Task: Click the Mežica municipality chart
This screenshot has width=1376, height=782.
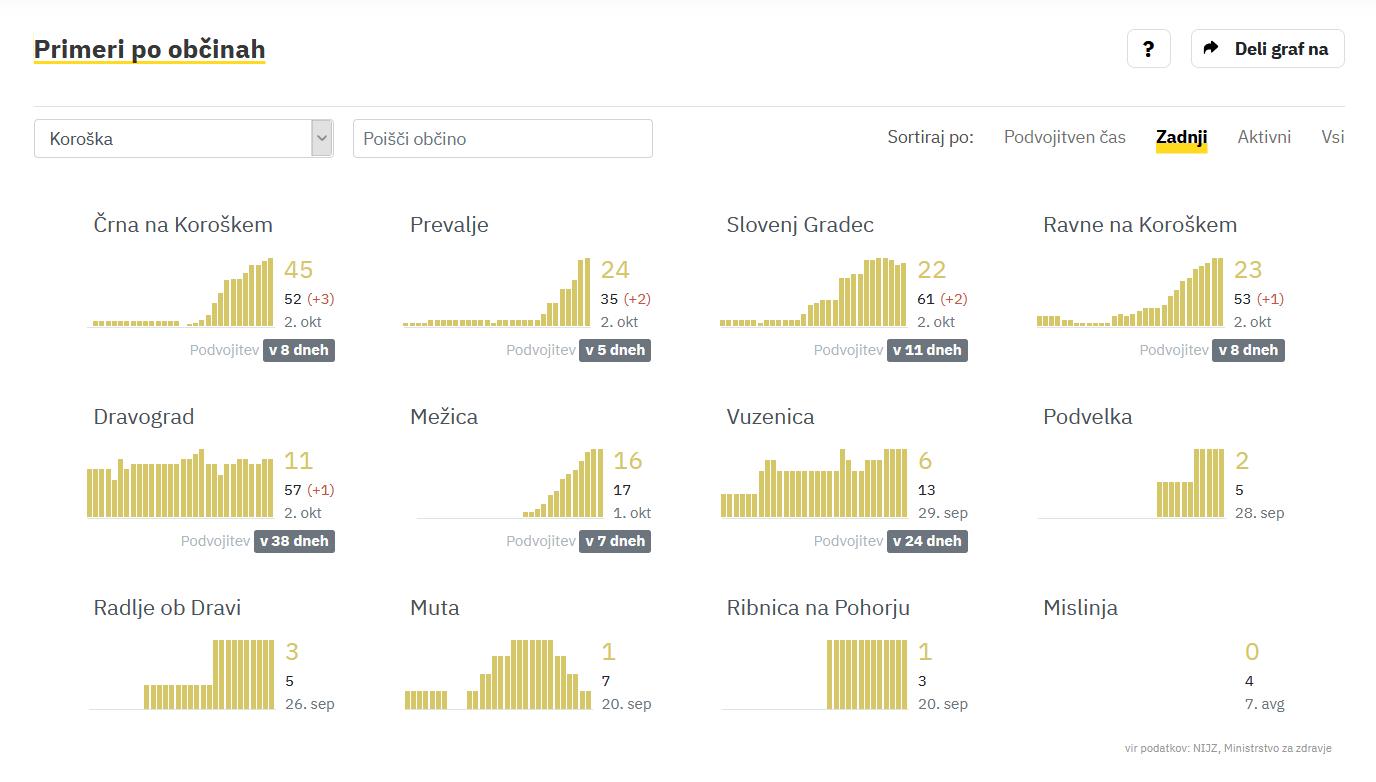Action: pyautogui.click(x=510, y=484)
